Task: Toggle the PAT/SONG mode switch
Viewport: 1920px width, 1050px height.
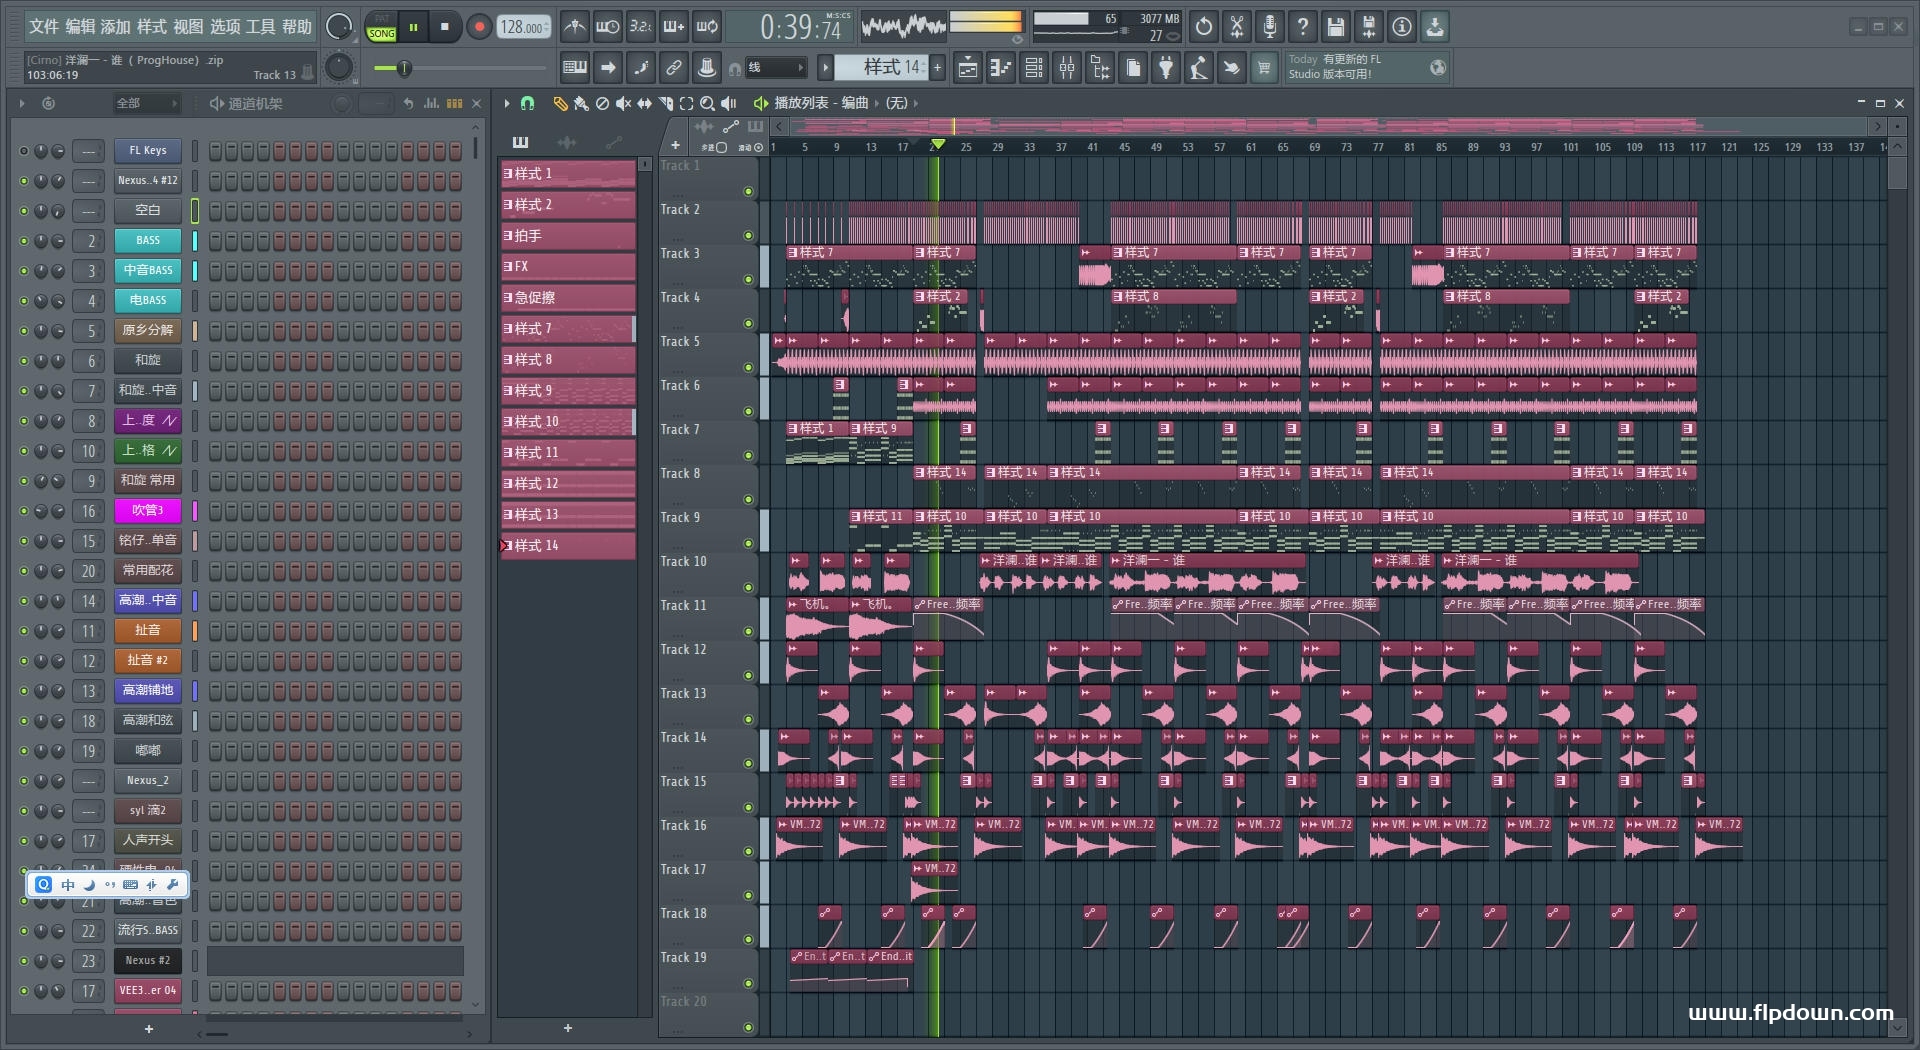Action: (x=382, y=27)
